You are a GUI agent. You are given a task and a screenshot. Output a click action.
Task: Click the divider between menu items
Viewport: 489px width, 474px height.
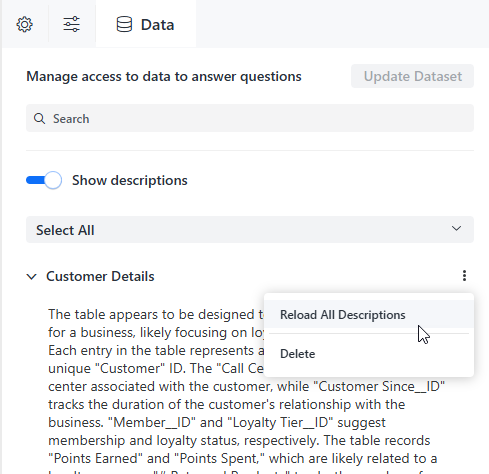tap(369, 333)
